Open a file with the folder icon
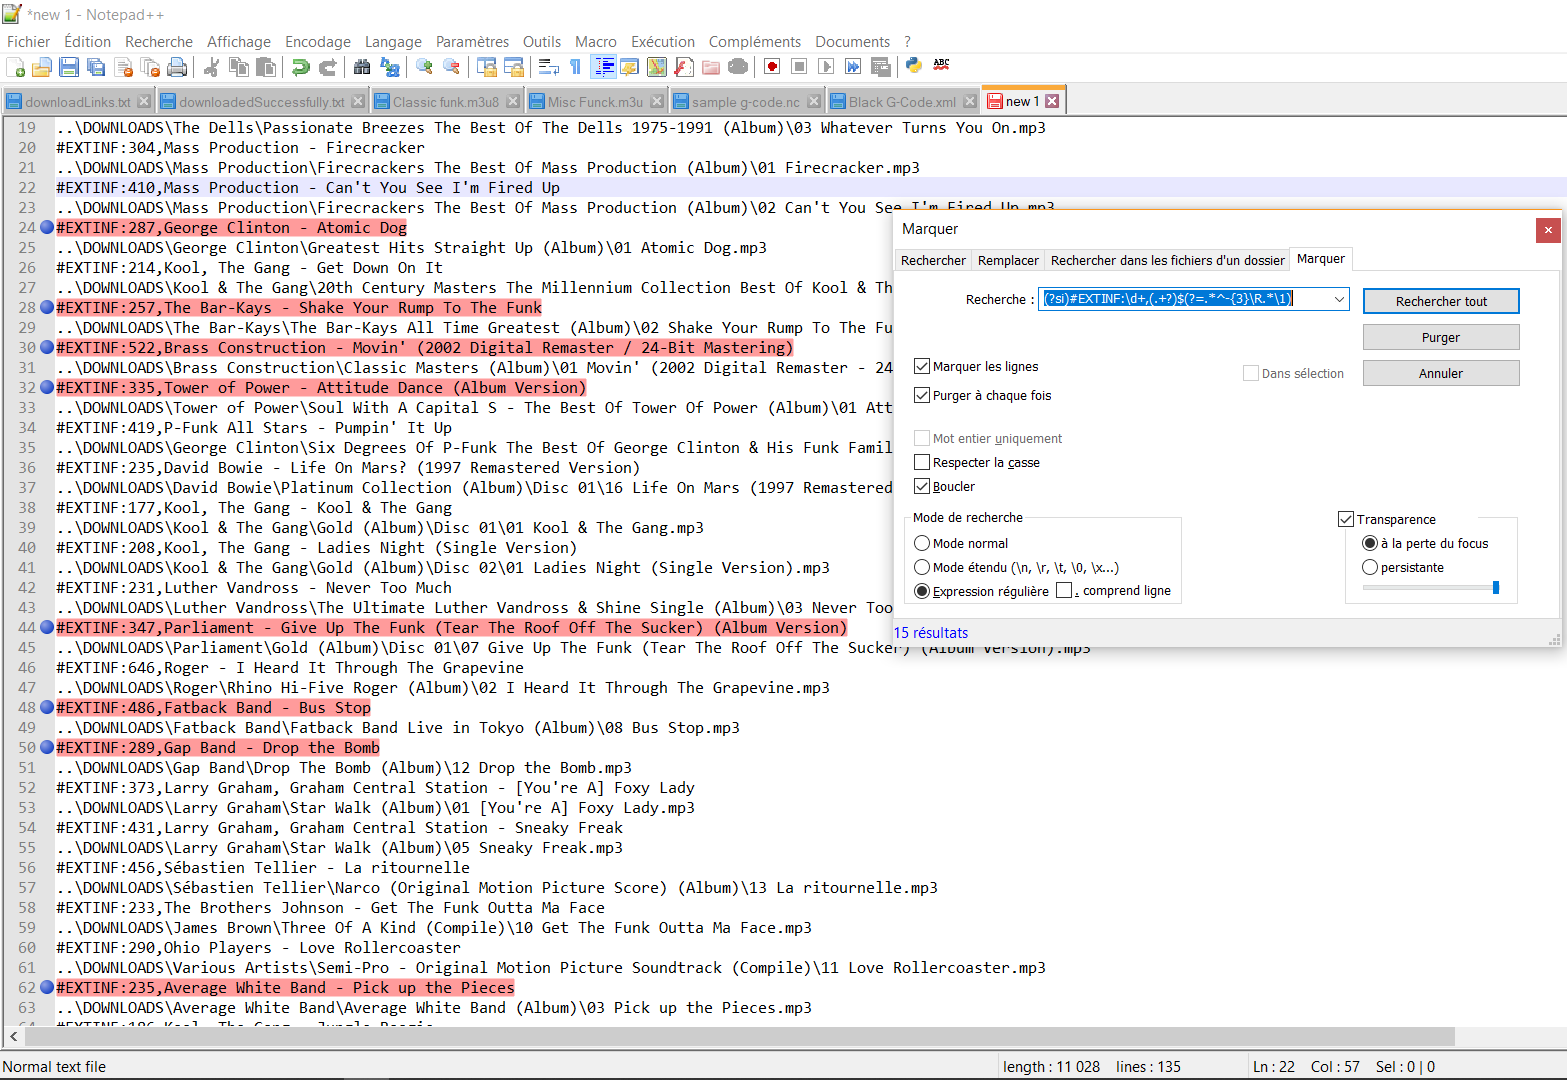The width and height of the screenshot is (1567, 1080). (x=42, y=67)
